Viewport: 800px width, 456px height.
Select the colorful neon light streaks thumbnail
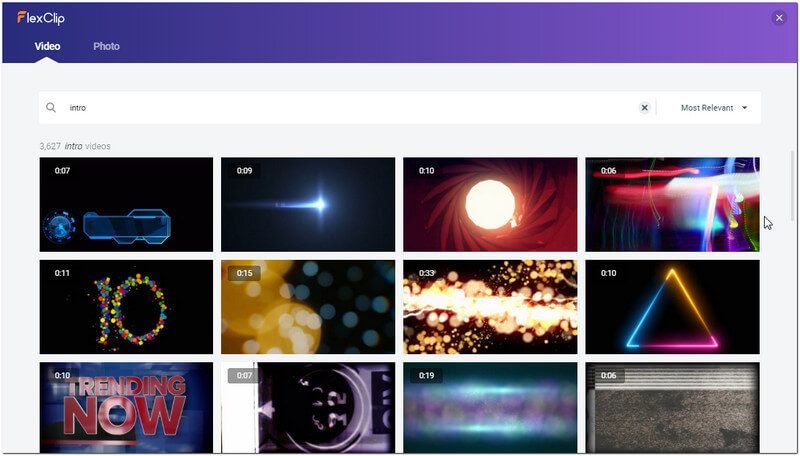point(672,205)
